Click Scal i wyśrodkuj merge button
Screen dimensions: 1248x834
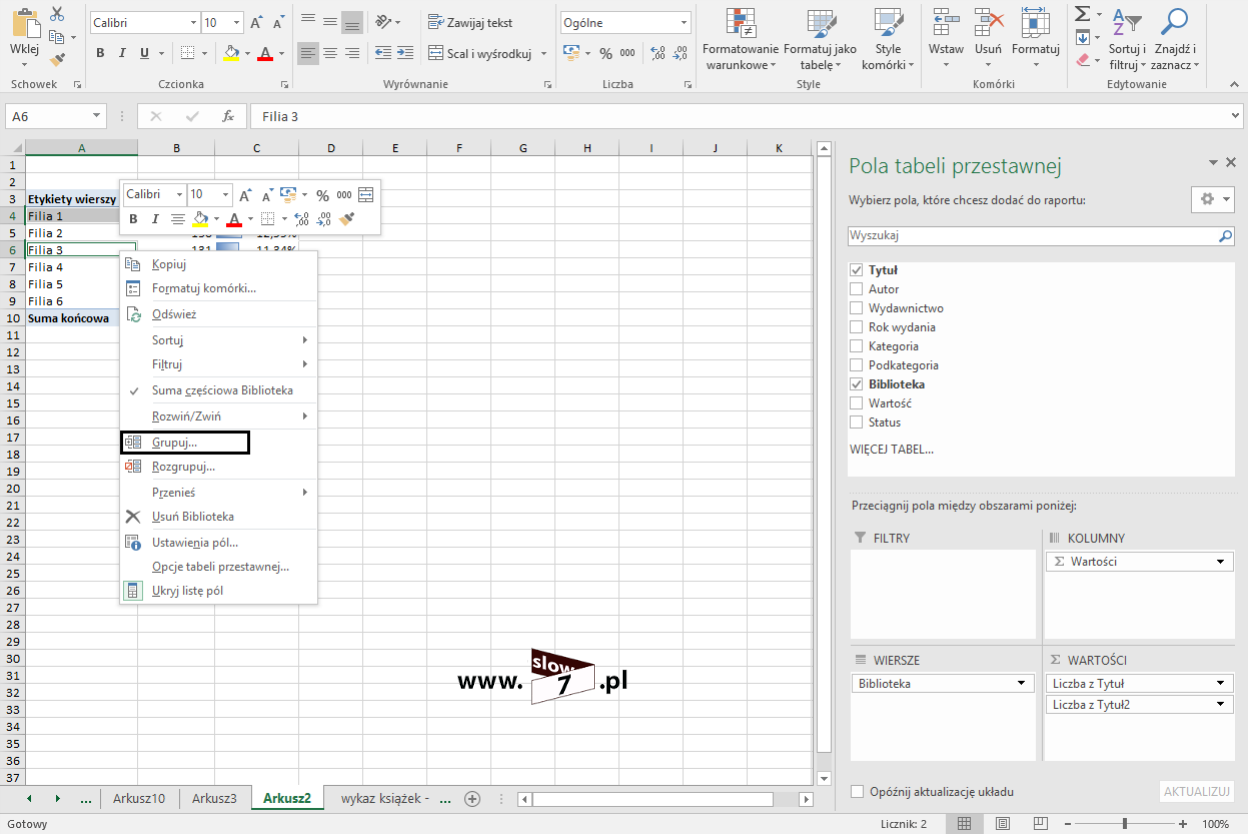coord(481,53)
